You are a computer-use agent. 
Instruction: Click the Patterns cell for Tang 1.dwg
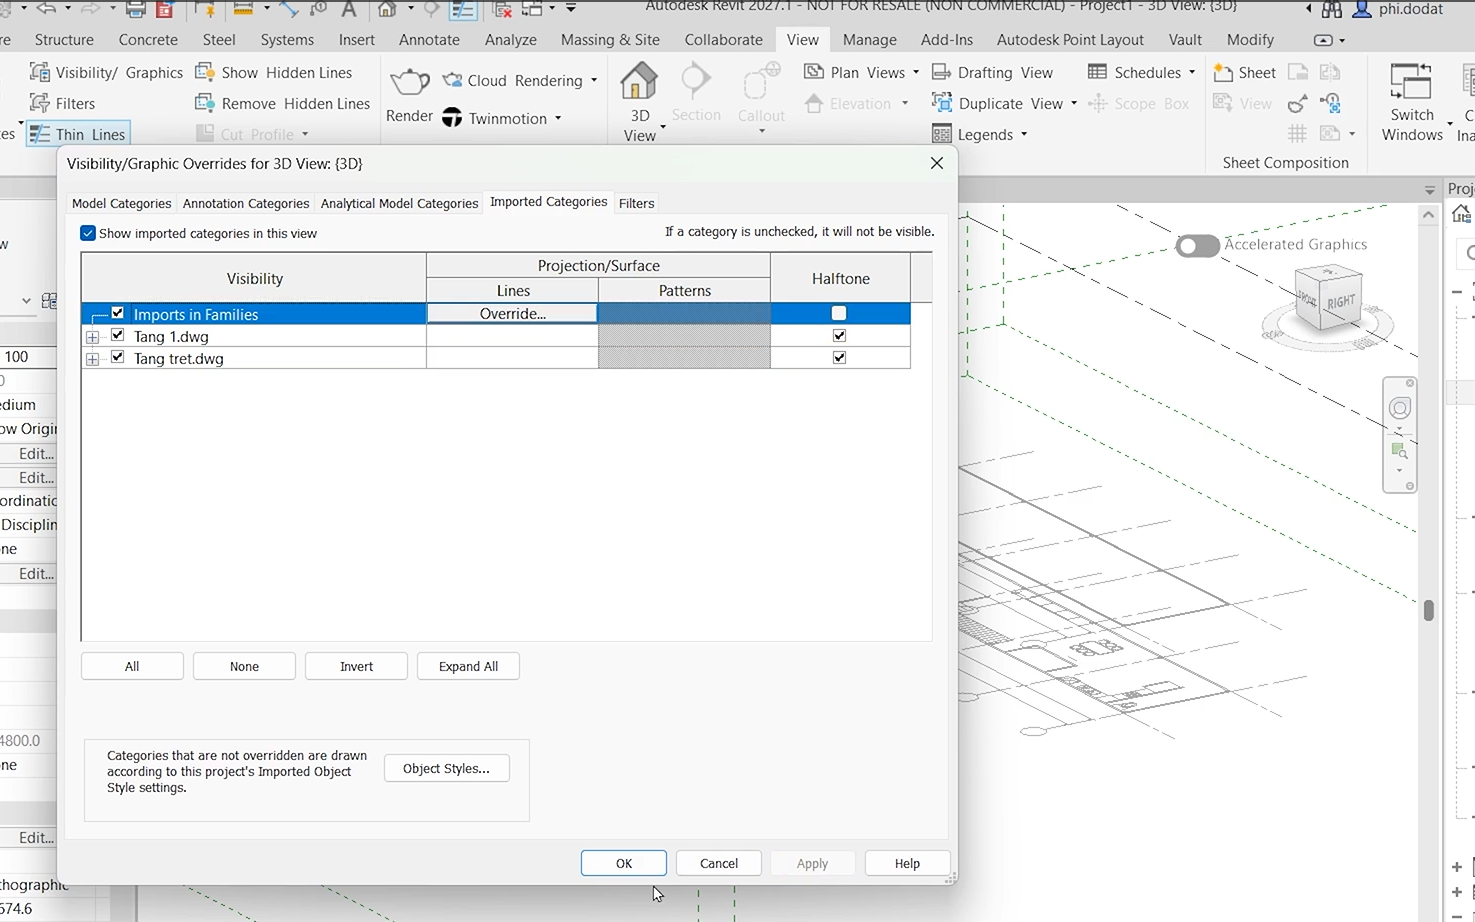point(685,336)
